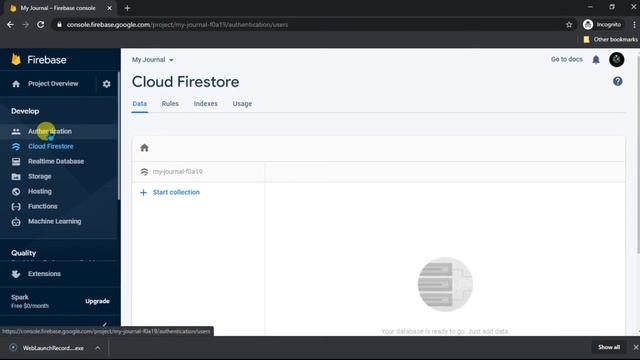Switch to the Rules tab

170,104
